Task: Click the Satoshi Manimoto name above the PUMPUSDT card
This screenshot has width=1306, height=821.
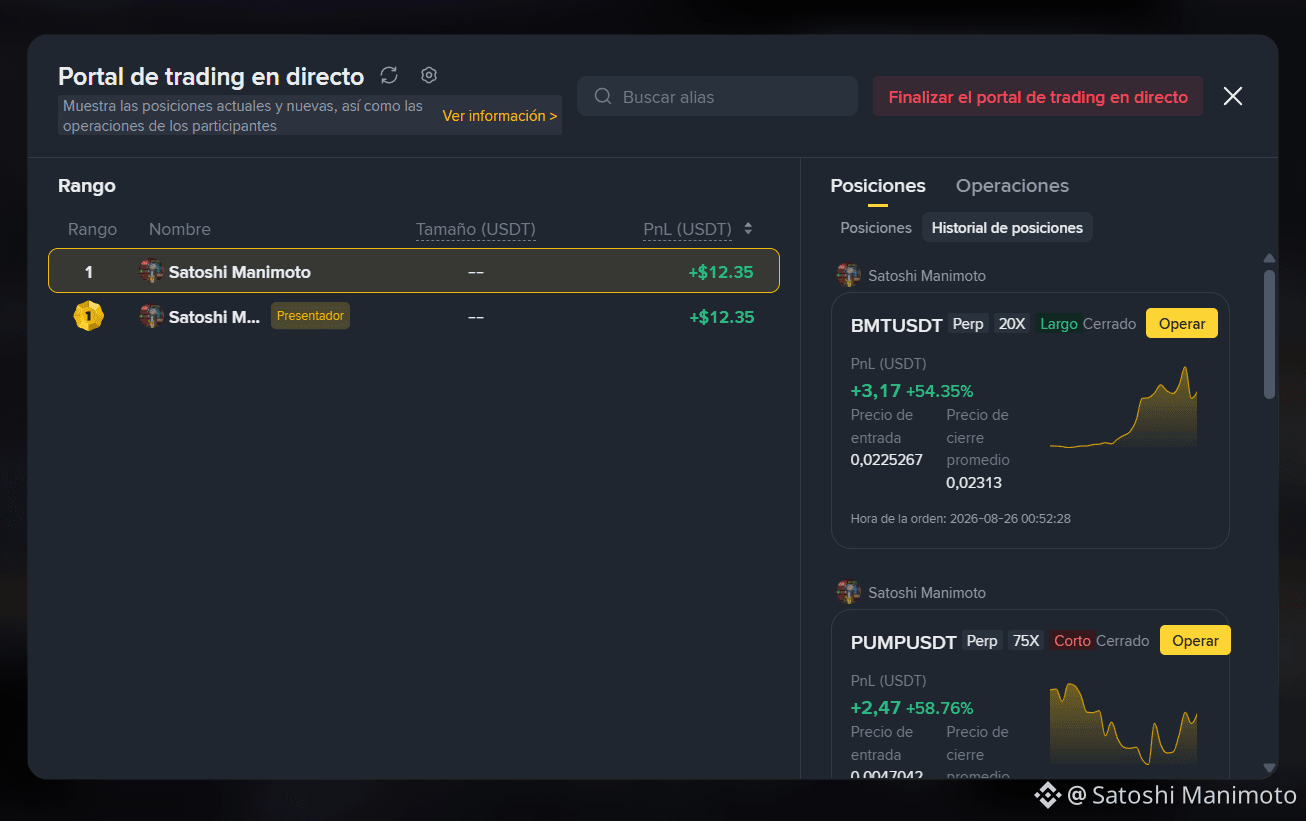Action: pos(927,593)
